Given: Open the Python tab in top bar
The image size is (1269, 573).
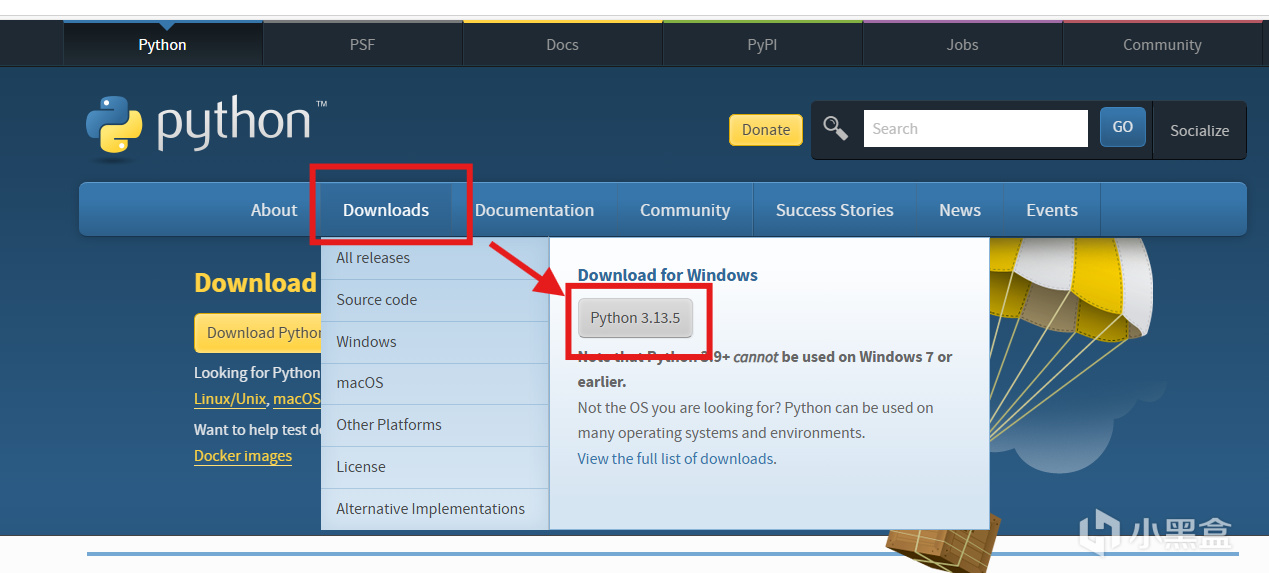Looking at the screenshot, I should click(162, 45).
